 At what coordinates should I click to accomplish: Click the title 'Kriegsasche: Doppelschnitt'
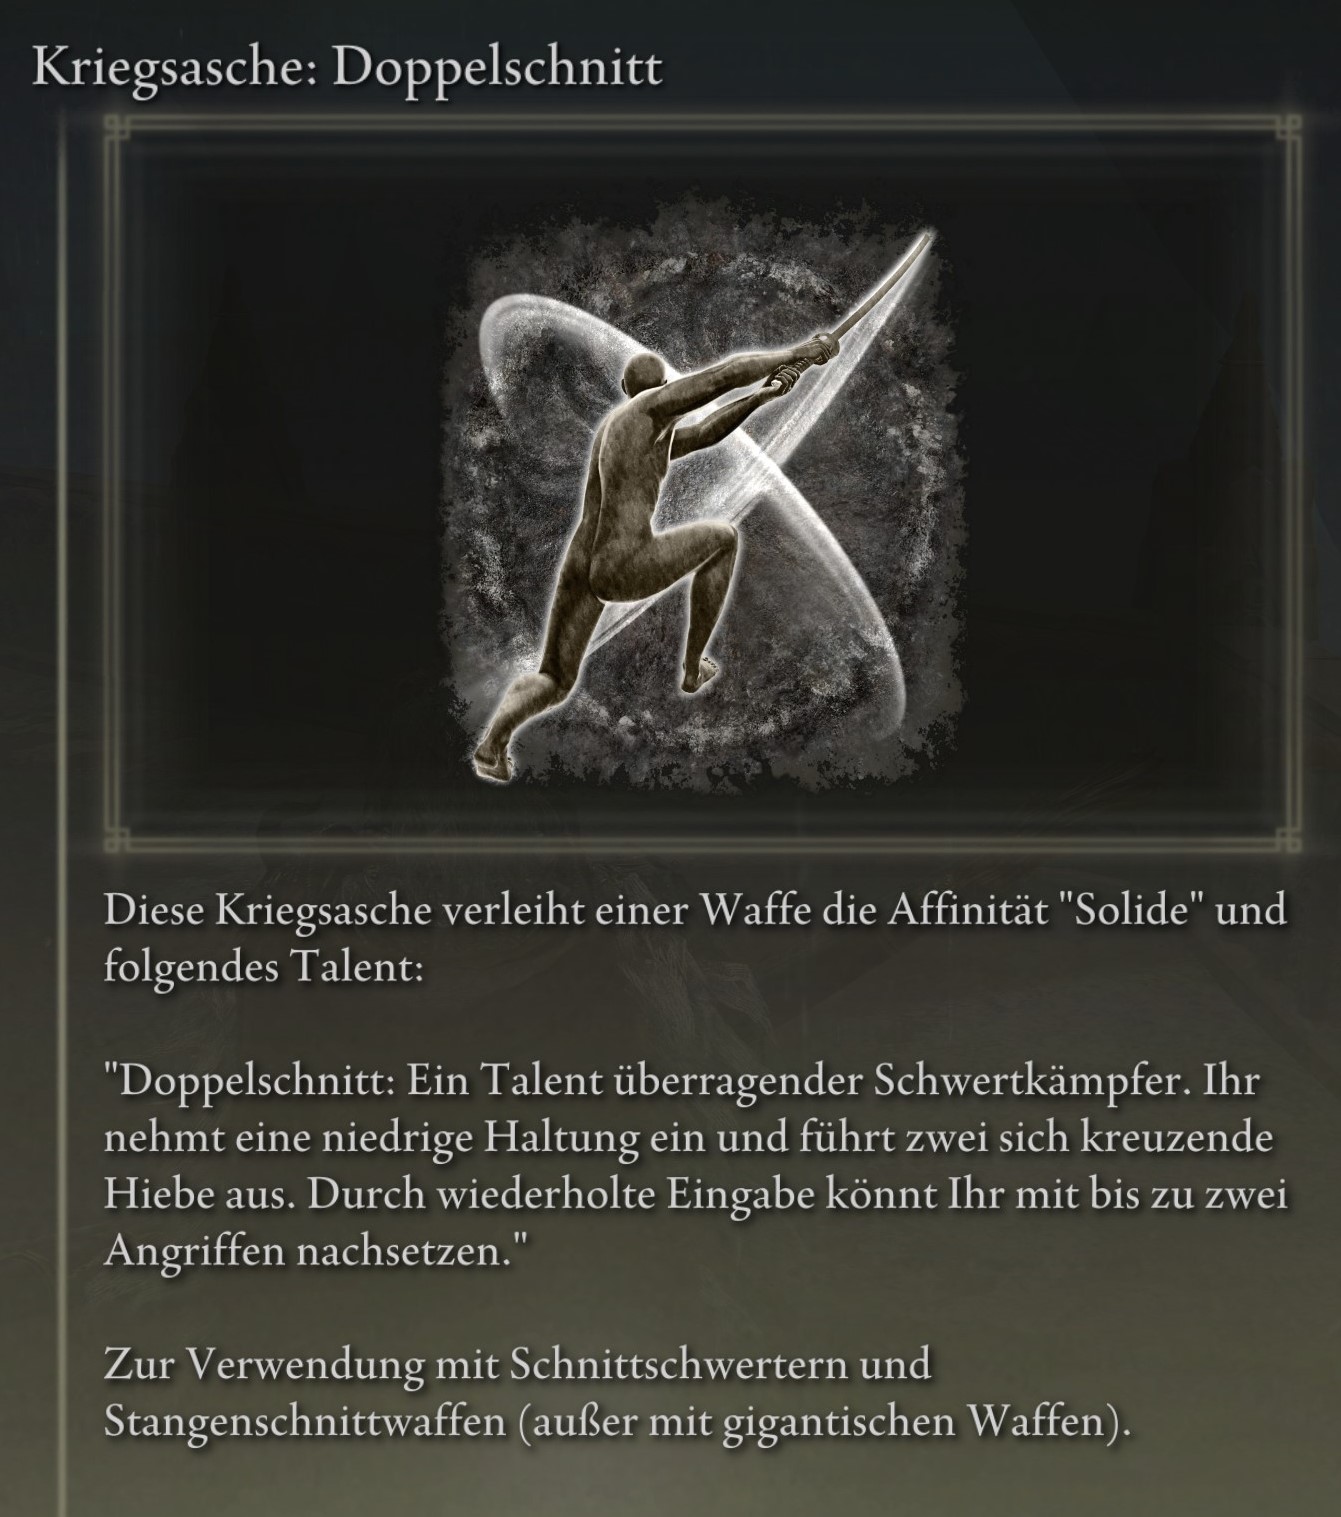(346, 67)
